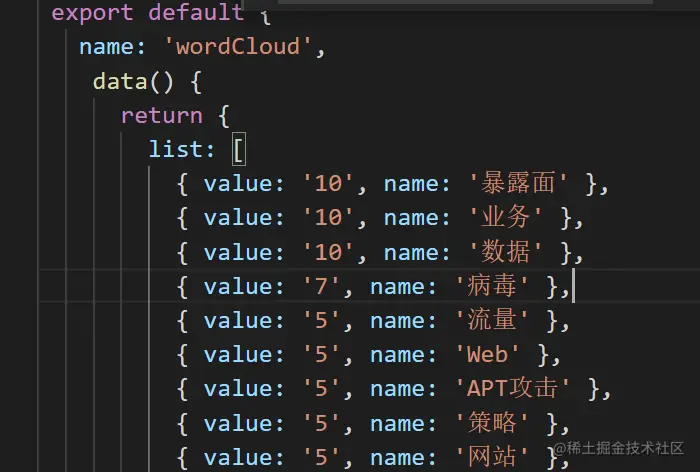This screenshot has width=700, height=472.
Task: Click the string '策略'
Action: coord(492,423)
